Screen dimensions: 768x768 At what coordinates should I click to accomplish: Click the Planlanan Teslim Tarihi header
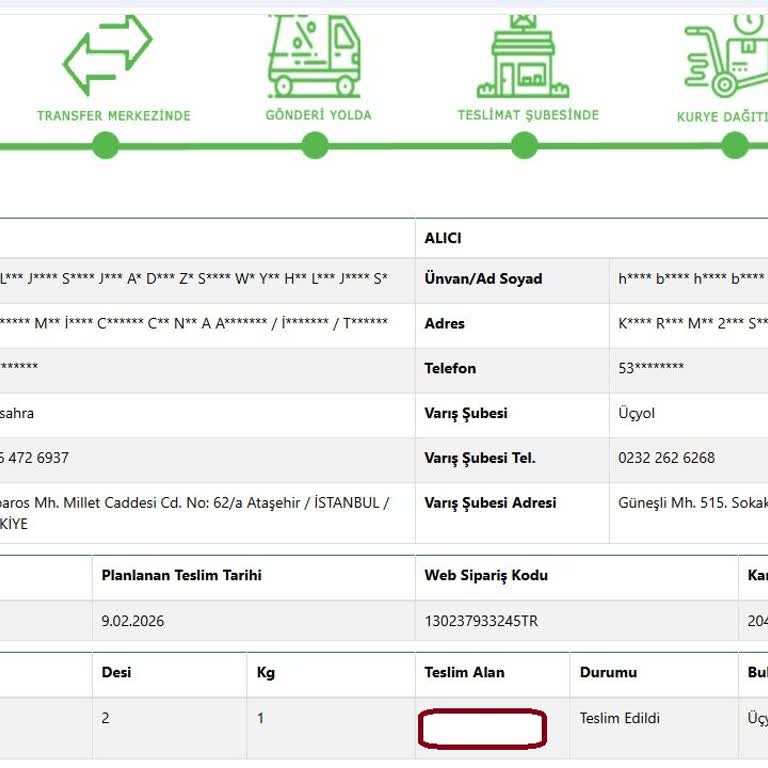(x=181, y=575)
